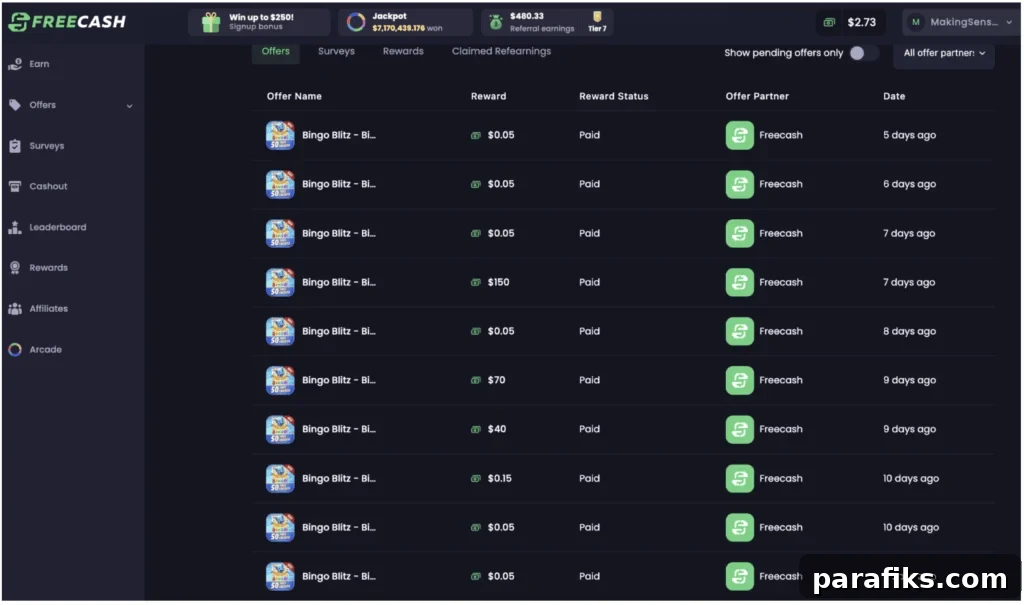Screen dimensions: 1024x605
Task: Toggle Show pending offers only switch
Action: coord(863,53)
